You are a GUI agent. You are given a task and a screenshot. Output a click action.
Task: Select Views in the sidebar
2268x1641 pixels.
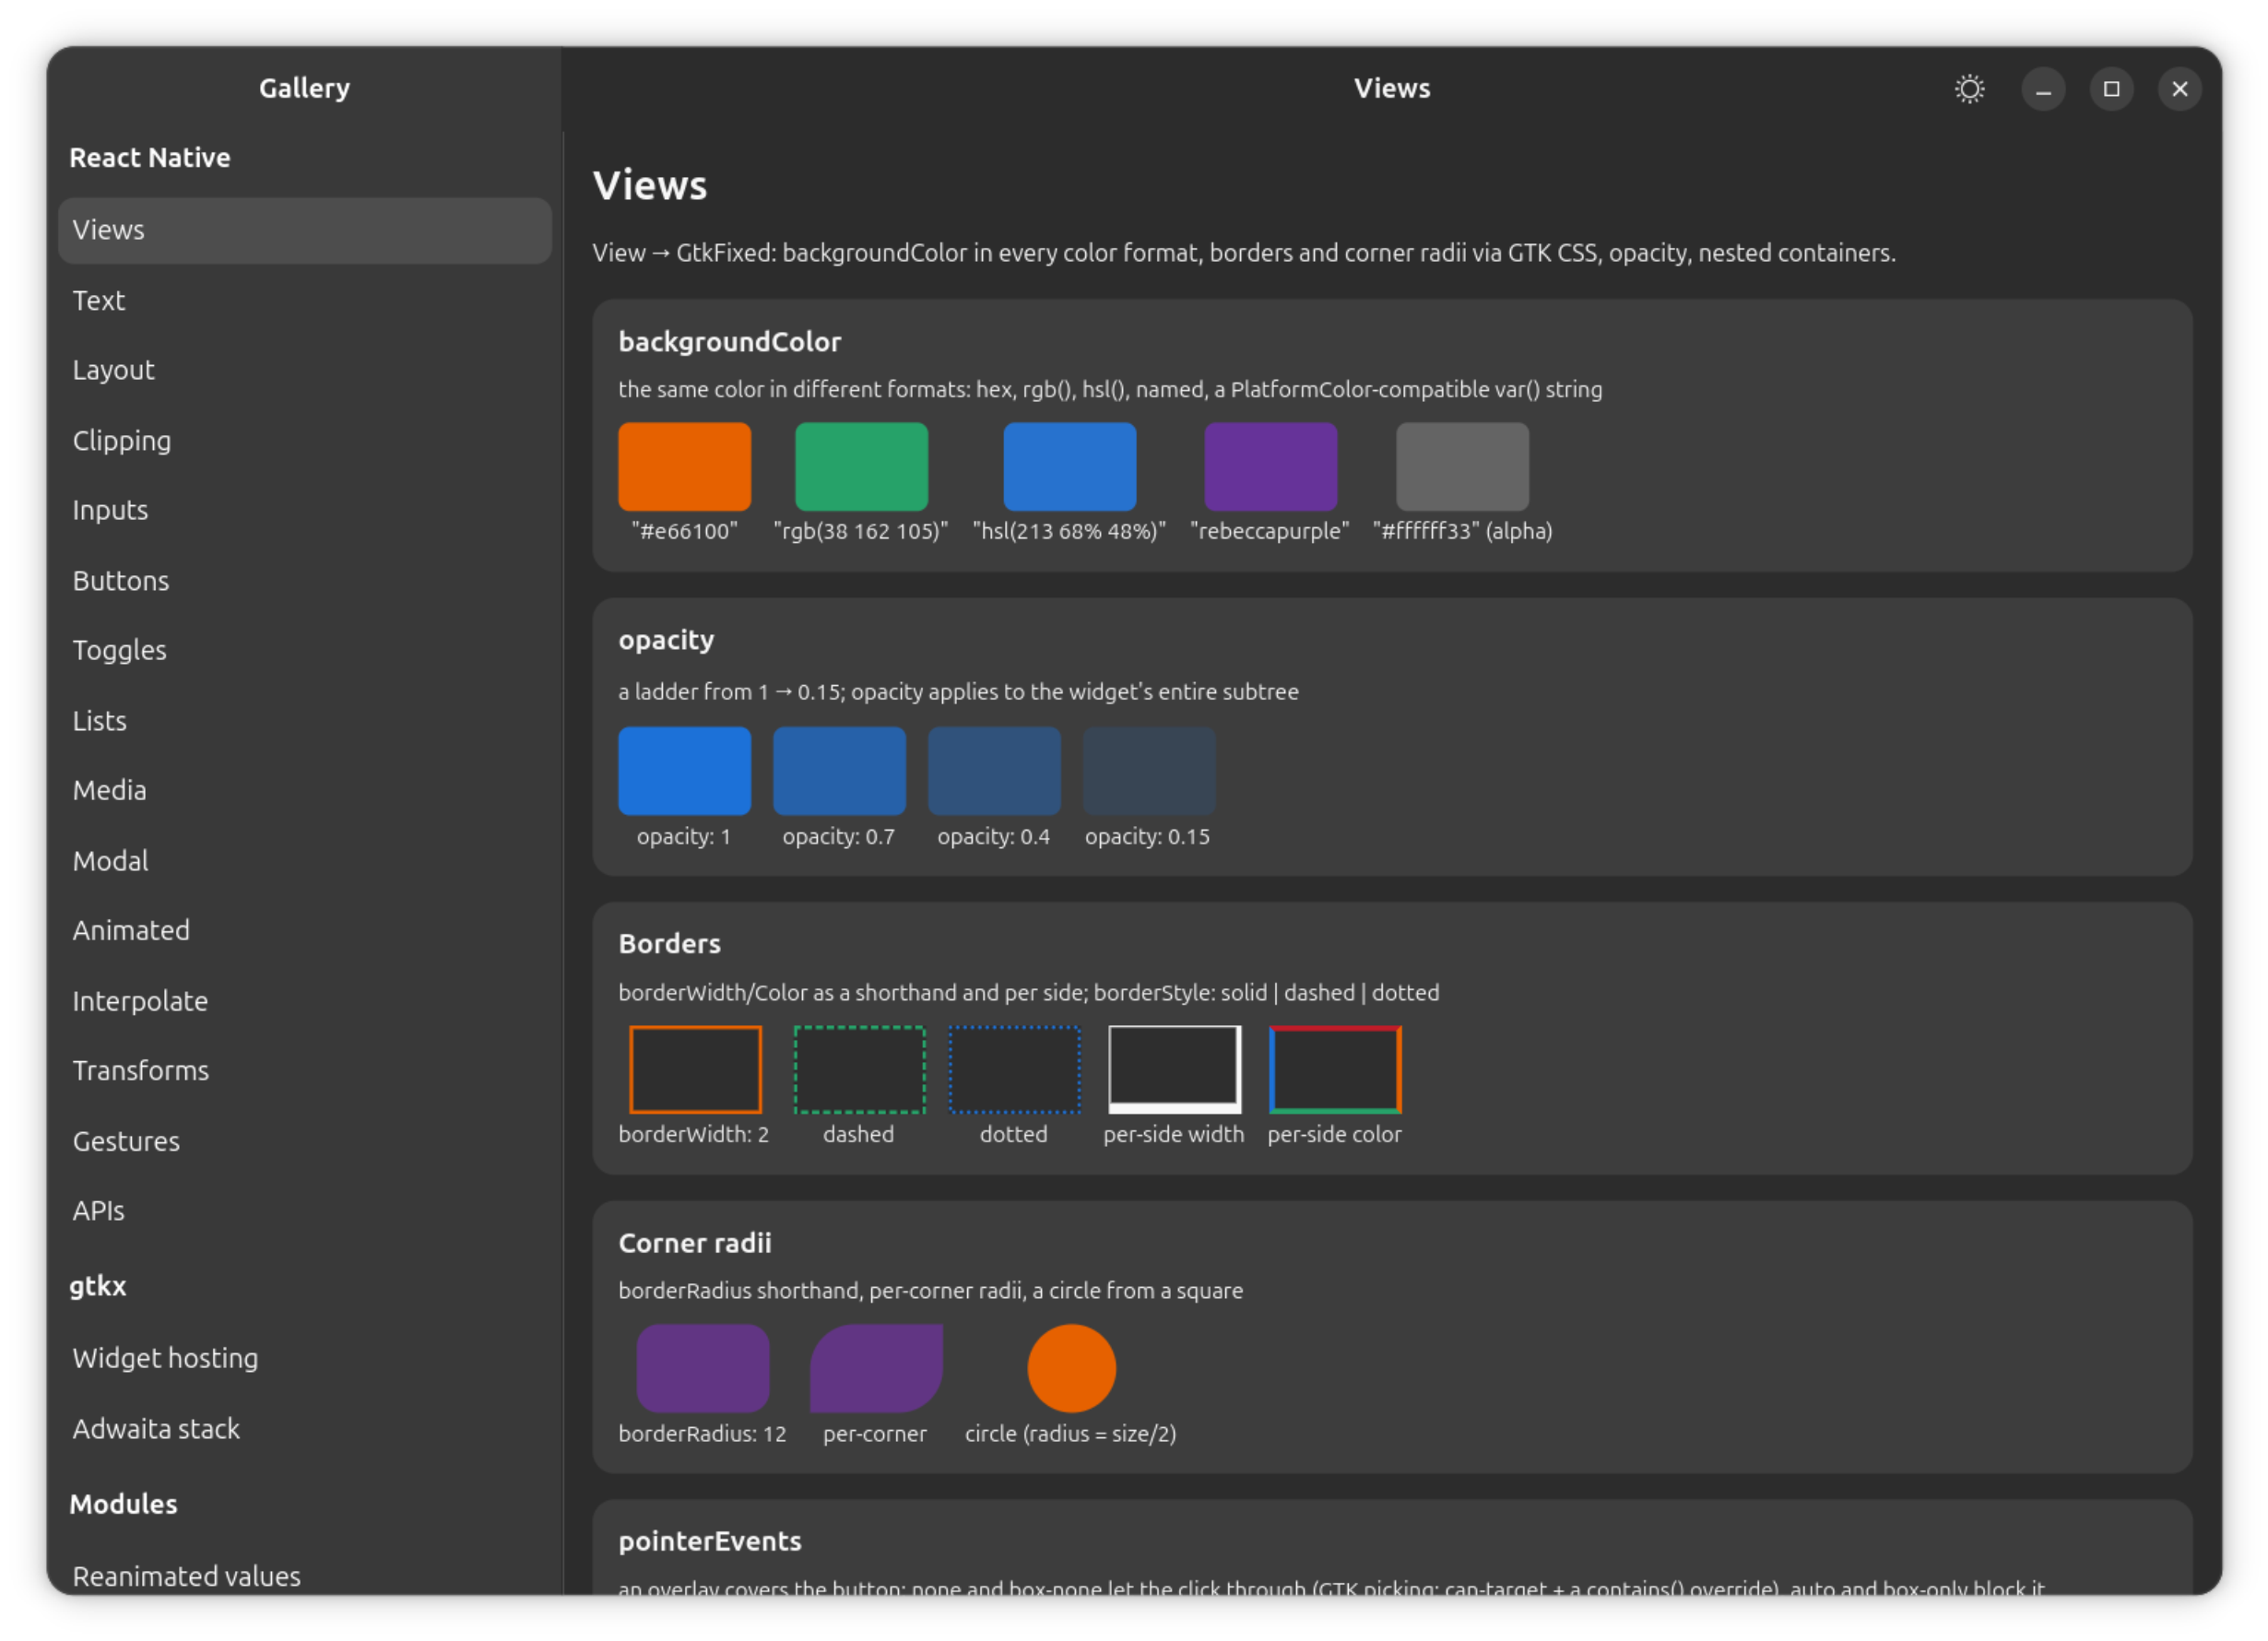pyautogui.click(x=305, y=230)
